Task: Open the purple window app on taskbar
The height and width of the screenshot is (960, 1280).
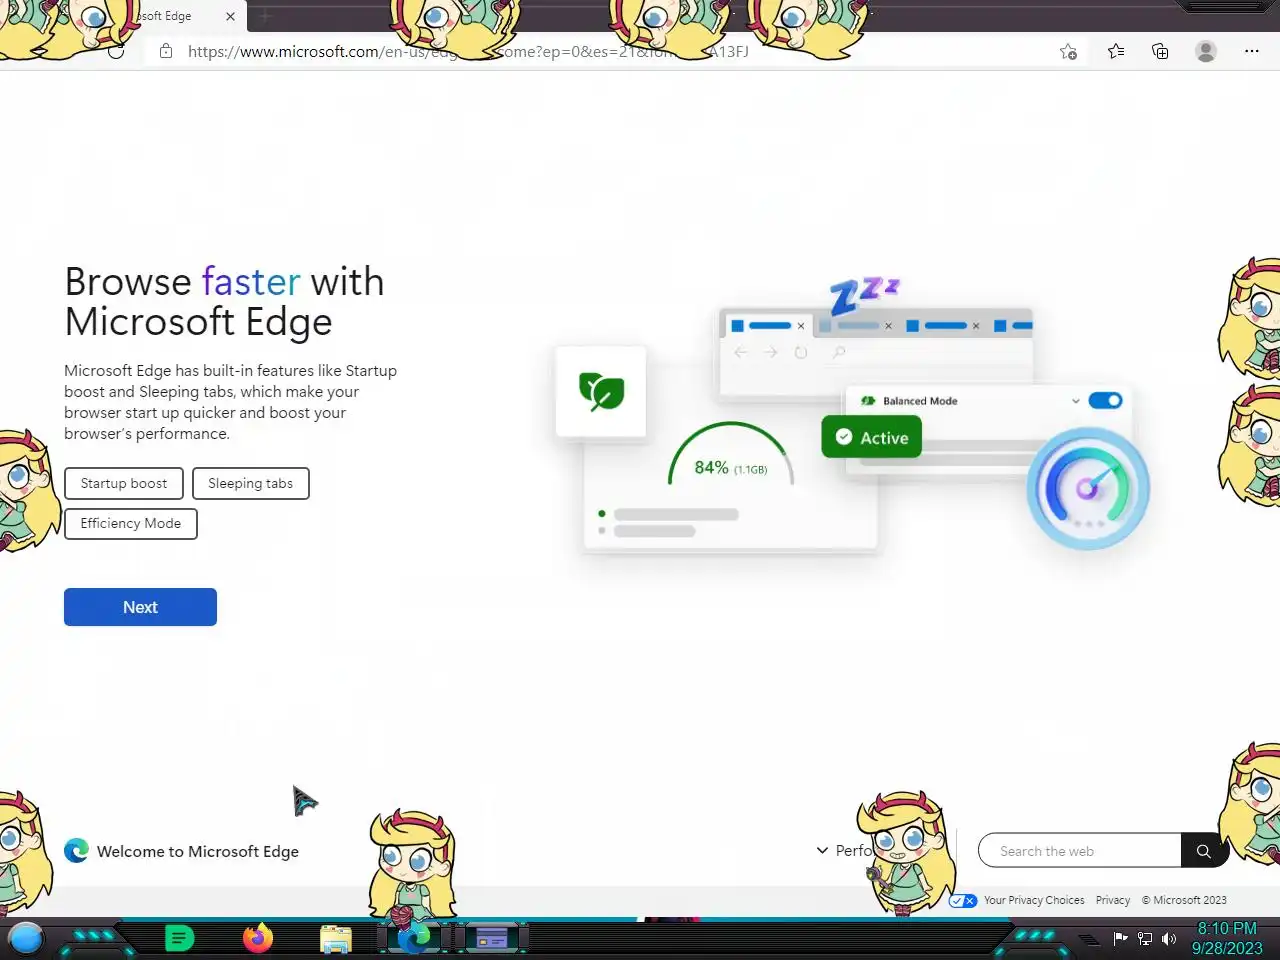Action: coord(492,939)
